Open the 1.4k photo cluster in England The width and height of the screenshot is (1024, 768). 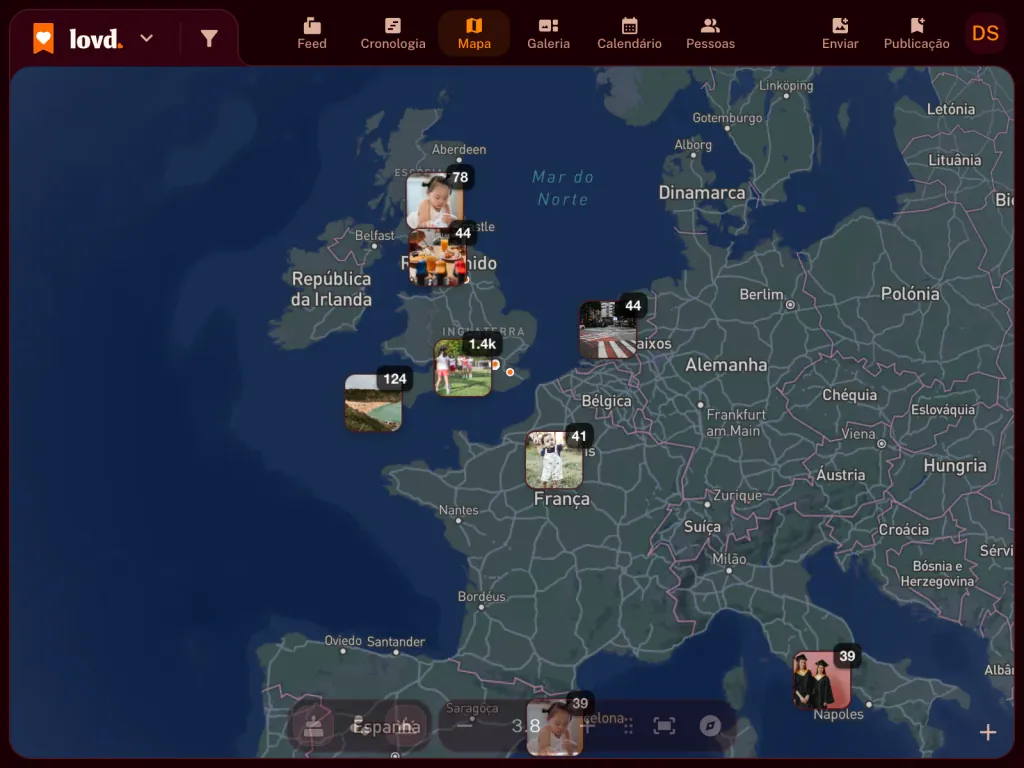point(463,367)
